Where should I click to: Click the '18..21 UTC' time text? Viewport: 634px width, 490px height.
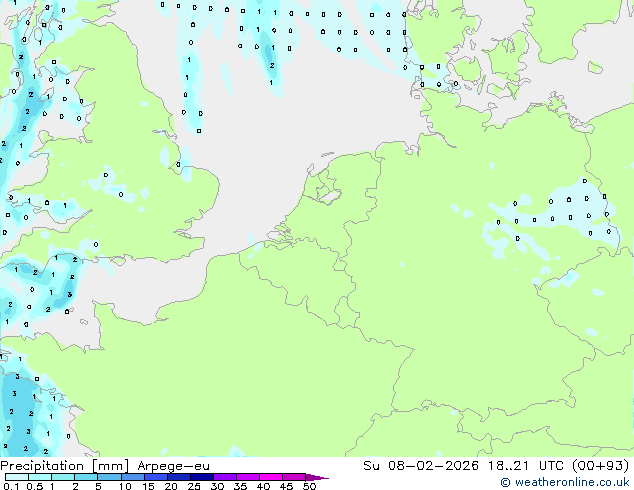pyautogui.click(x=525, y=465)
